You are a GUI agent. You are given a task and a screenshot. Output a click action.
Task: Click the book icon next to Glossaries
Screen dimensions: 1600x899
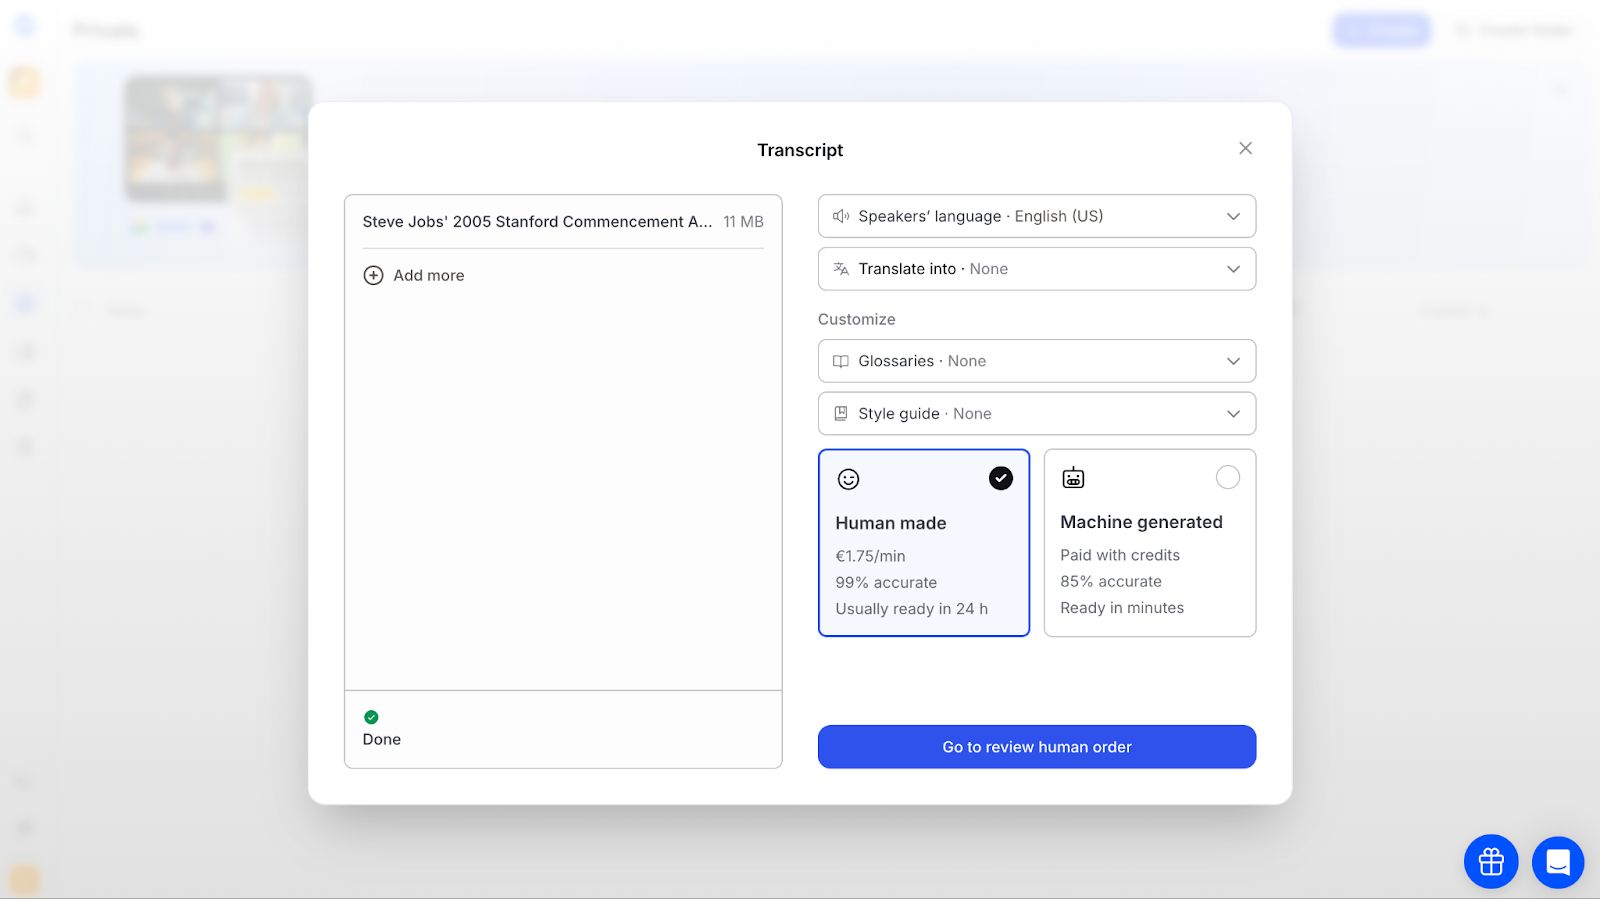(841, 361)
